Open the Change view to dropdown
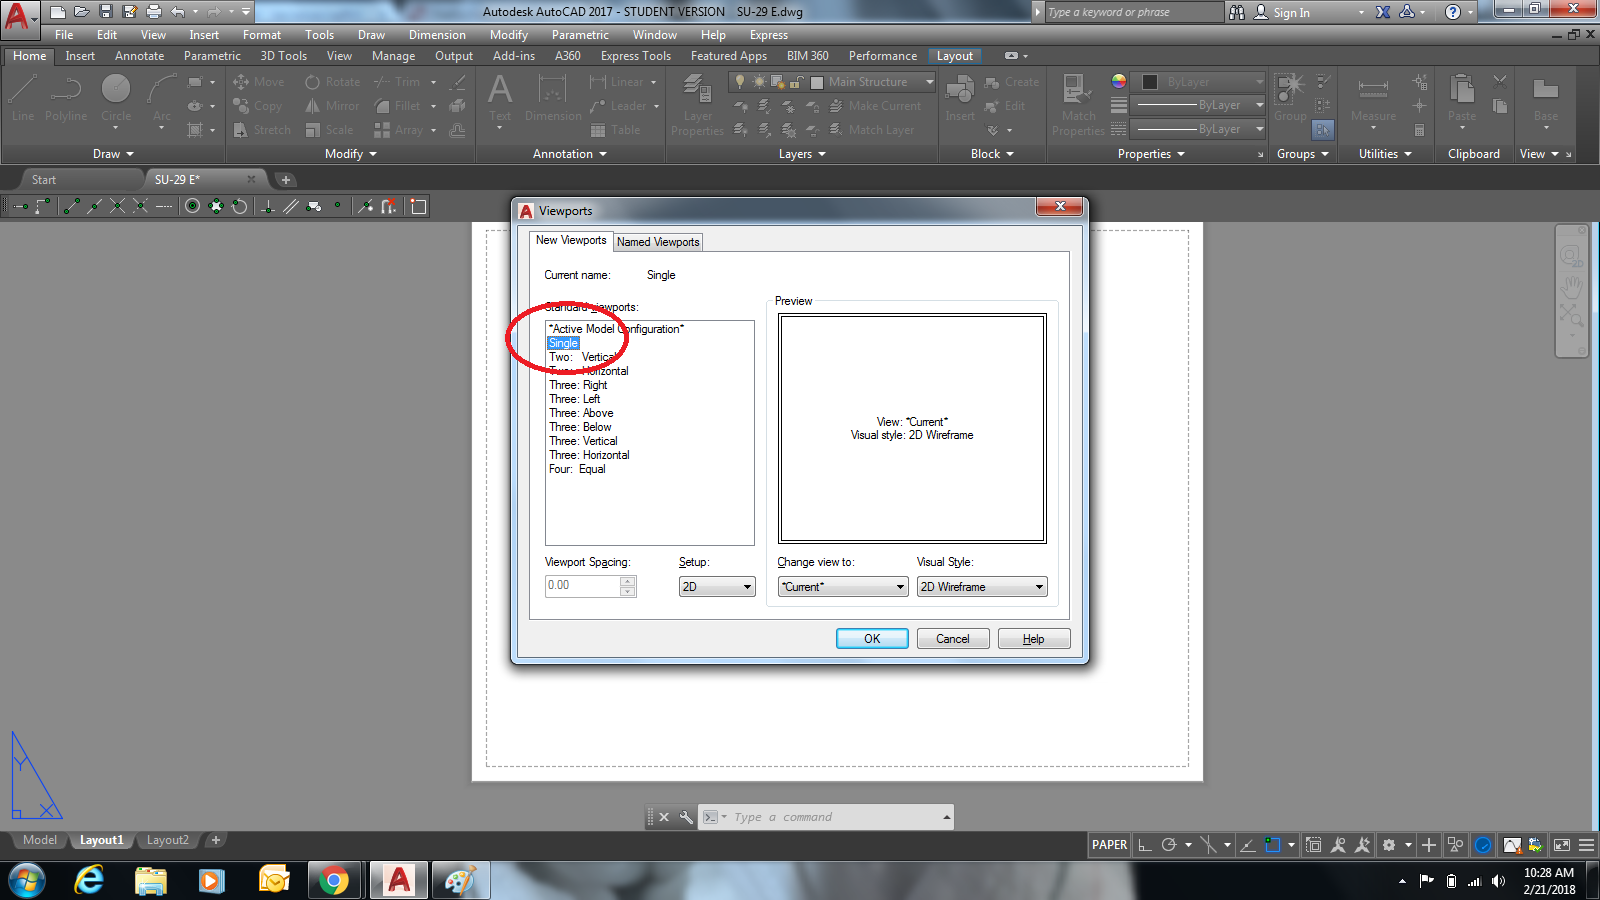The height and width of the screenshot is (900, 1600). pyautogui.click(x=843, y=587)
